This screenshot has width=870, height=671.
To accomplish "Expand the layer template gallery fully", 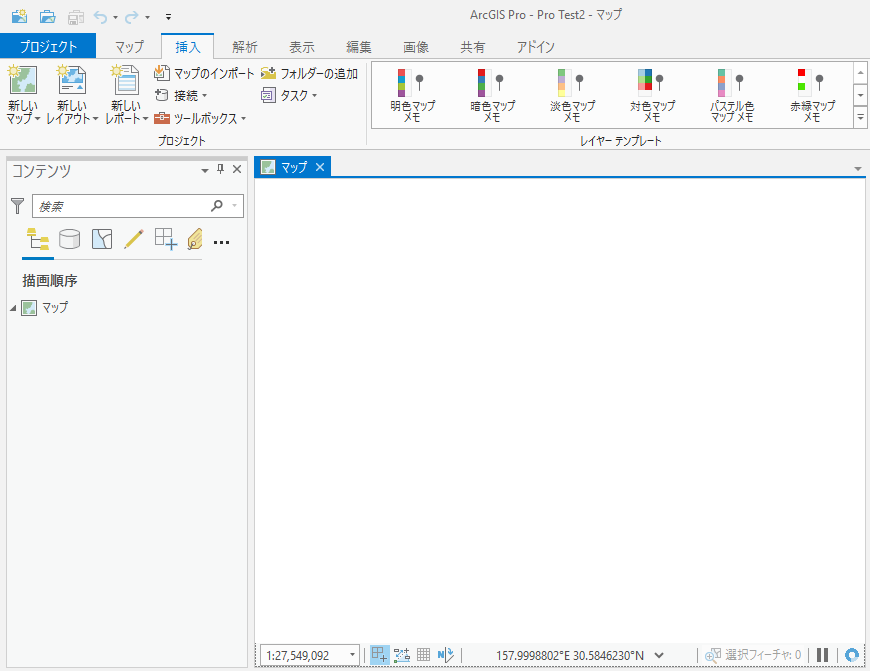I will [x=861, y=118].
